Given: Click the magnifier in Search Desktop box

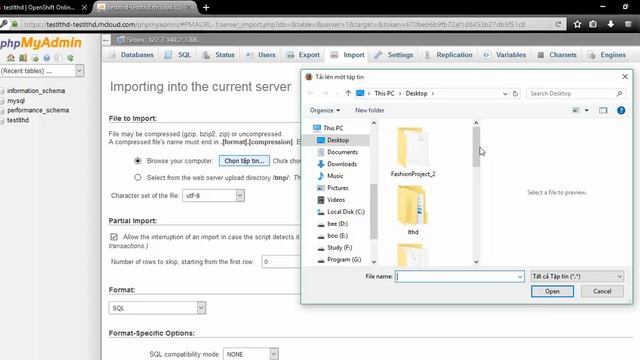Looking at the screenshot, I should (619, 93).
